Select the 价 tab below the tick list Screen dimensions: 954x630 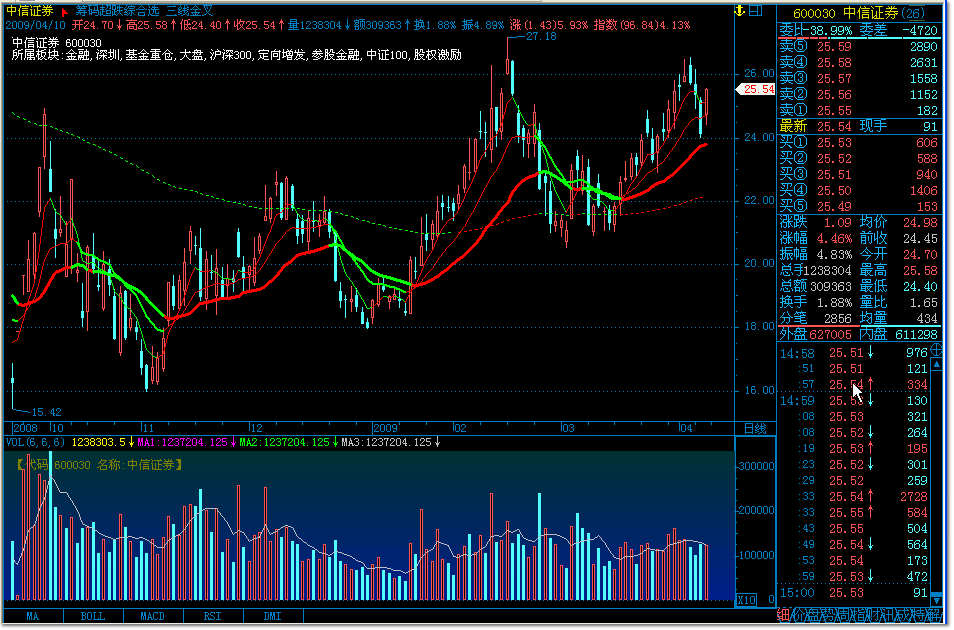798,615
